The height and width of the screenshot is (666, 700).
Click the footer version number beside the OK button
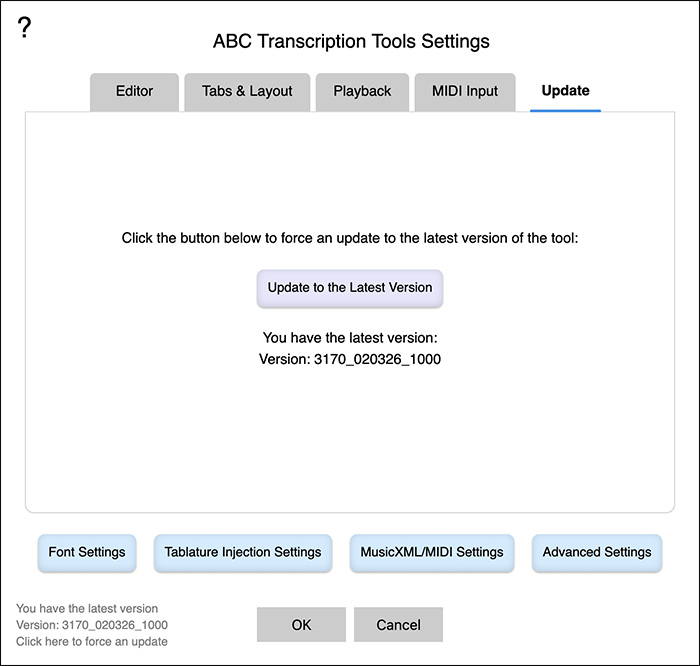point(92,625)
